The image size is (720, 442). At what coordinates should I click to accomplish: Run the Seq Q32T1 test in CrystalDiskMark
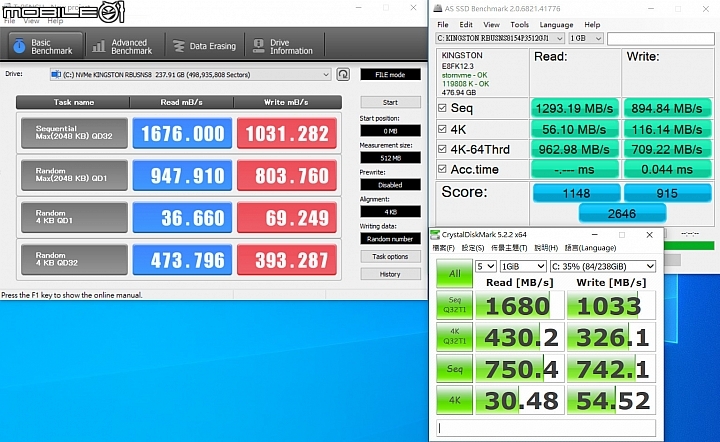click(454, 305)
